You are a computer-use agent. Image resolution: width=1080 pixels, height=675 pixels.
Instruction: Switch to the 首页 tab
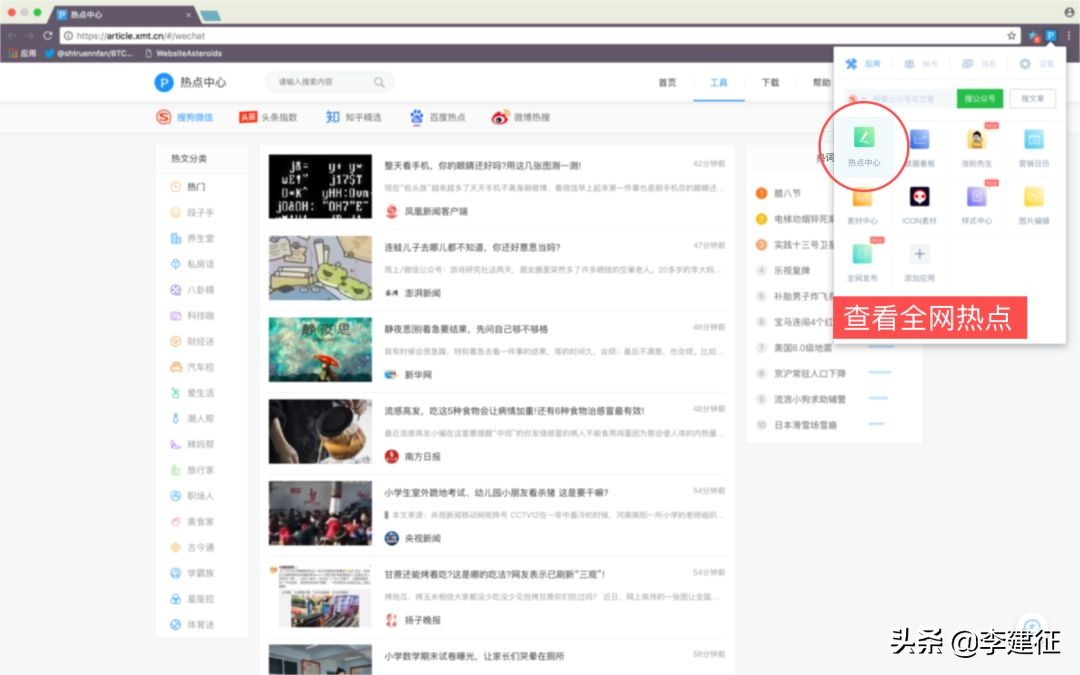(667, 83)
